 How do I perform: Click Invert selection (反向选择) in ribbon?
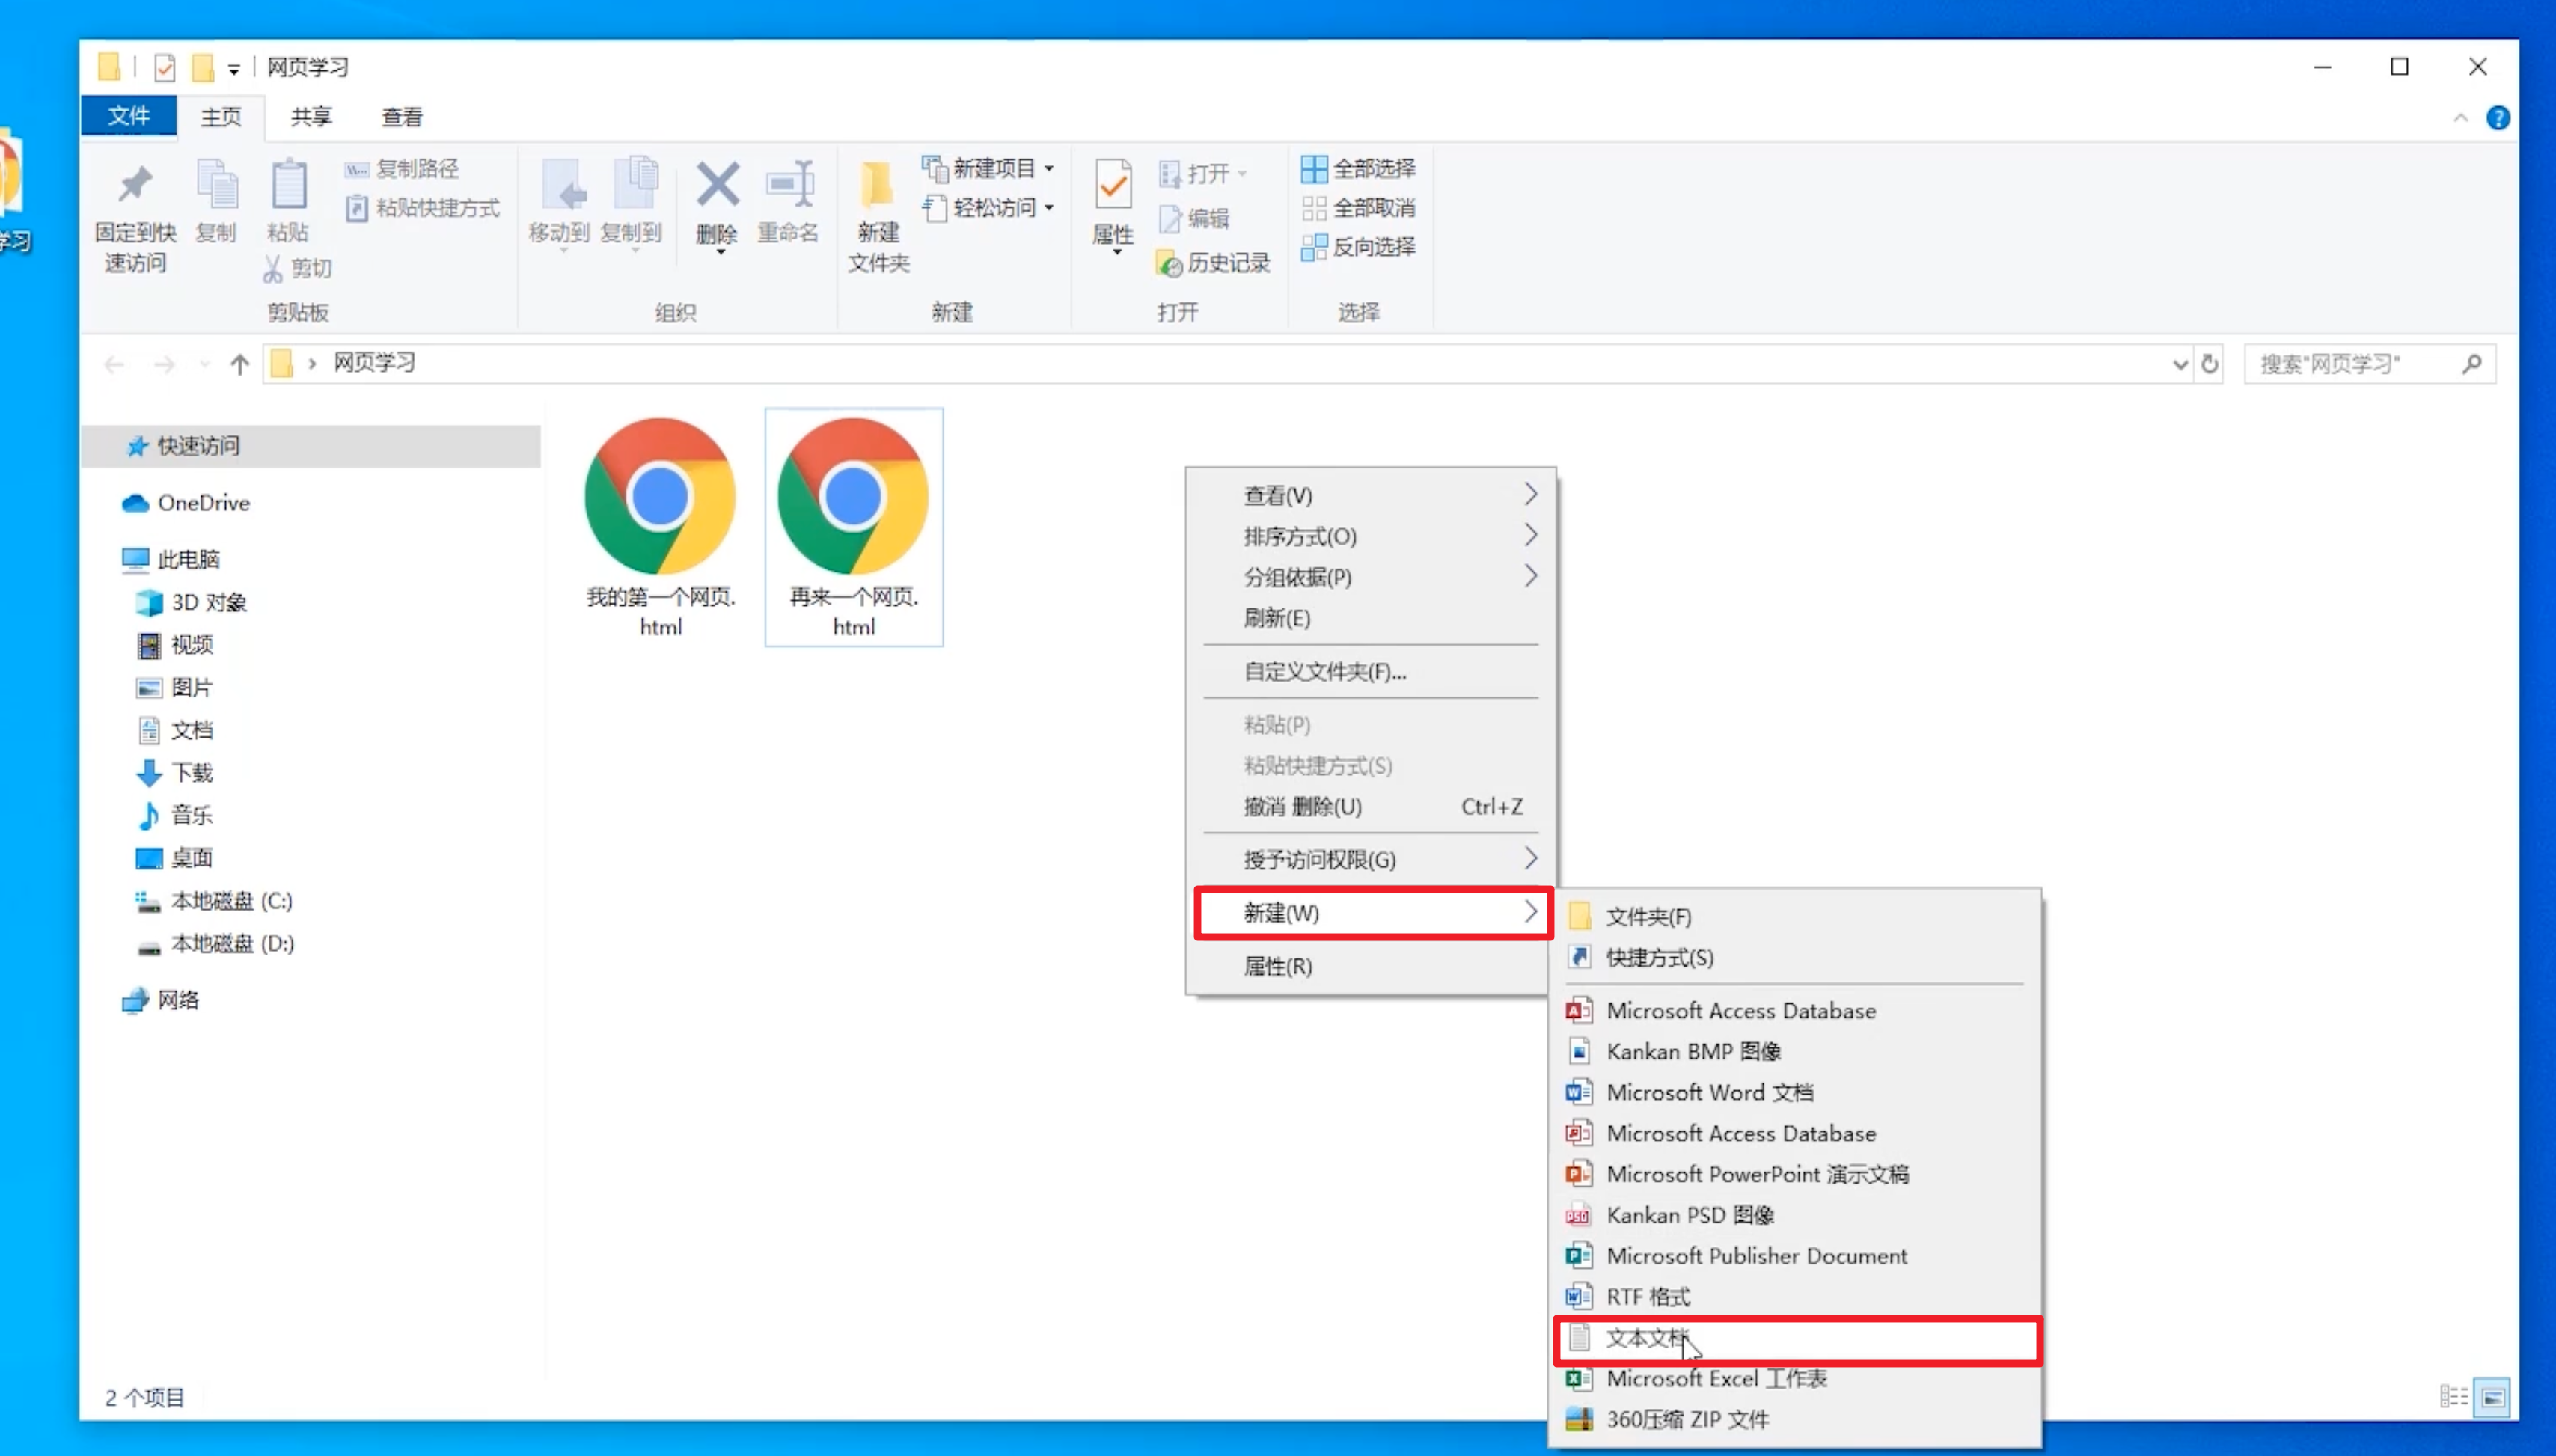click(x=1358, y=246)
